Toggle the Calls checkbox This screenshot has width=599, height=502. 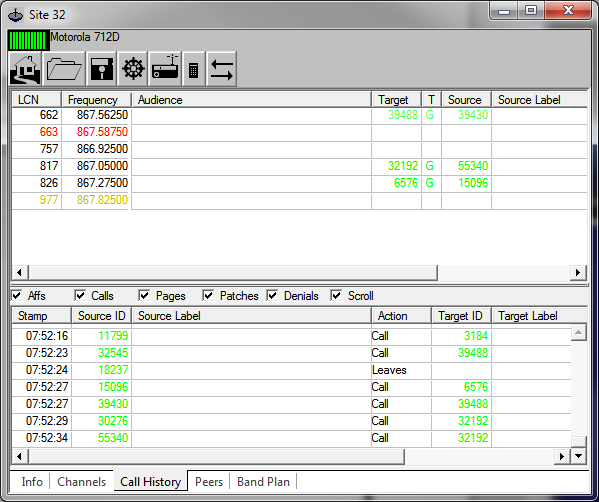(x=80, y=295)
